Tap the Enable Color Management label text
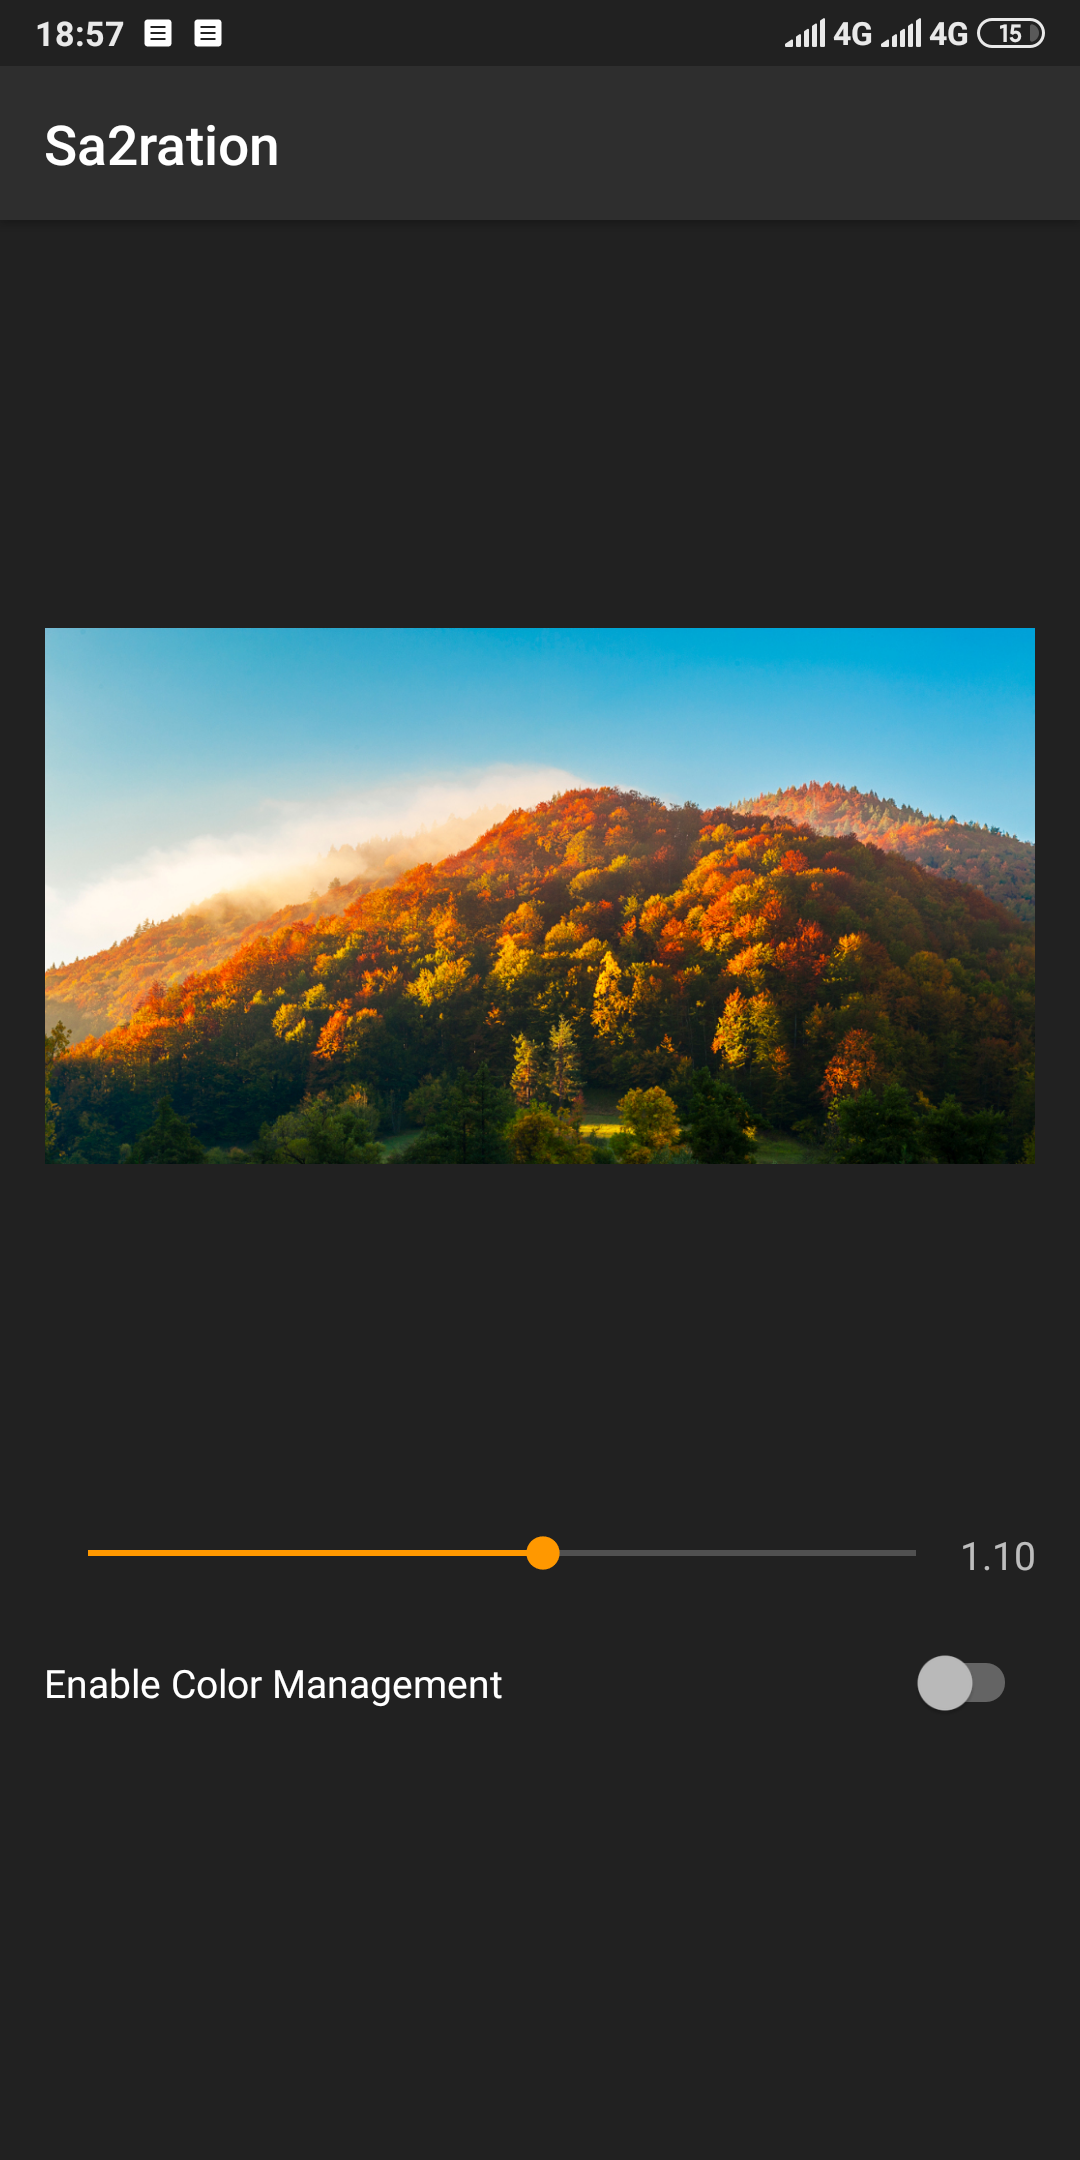This screenshot has width=1080, height=2160. click(x=273, y=1685)
